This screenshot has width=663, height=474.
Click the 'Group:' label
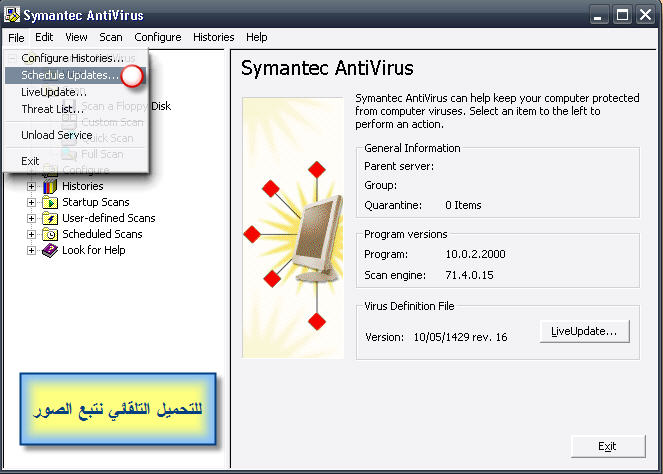(381, 186)
